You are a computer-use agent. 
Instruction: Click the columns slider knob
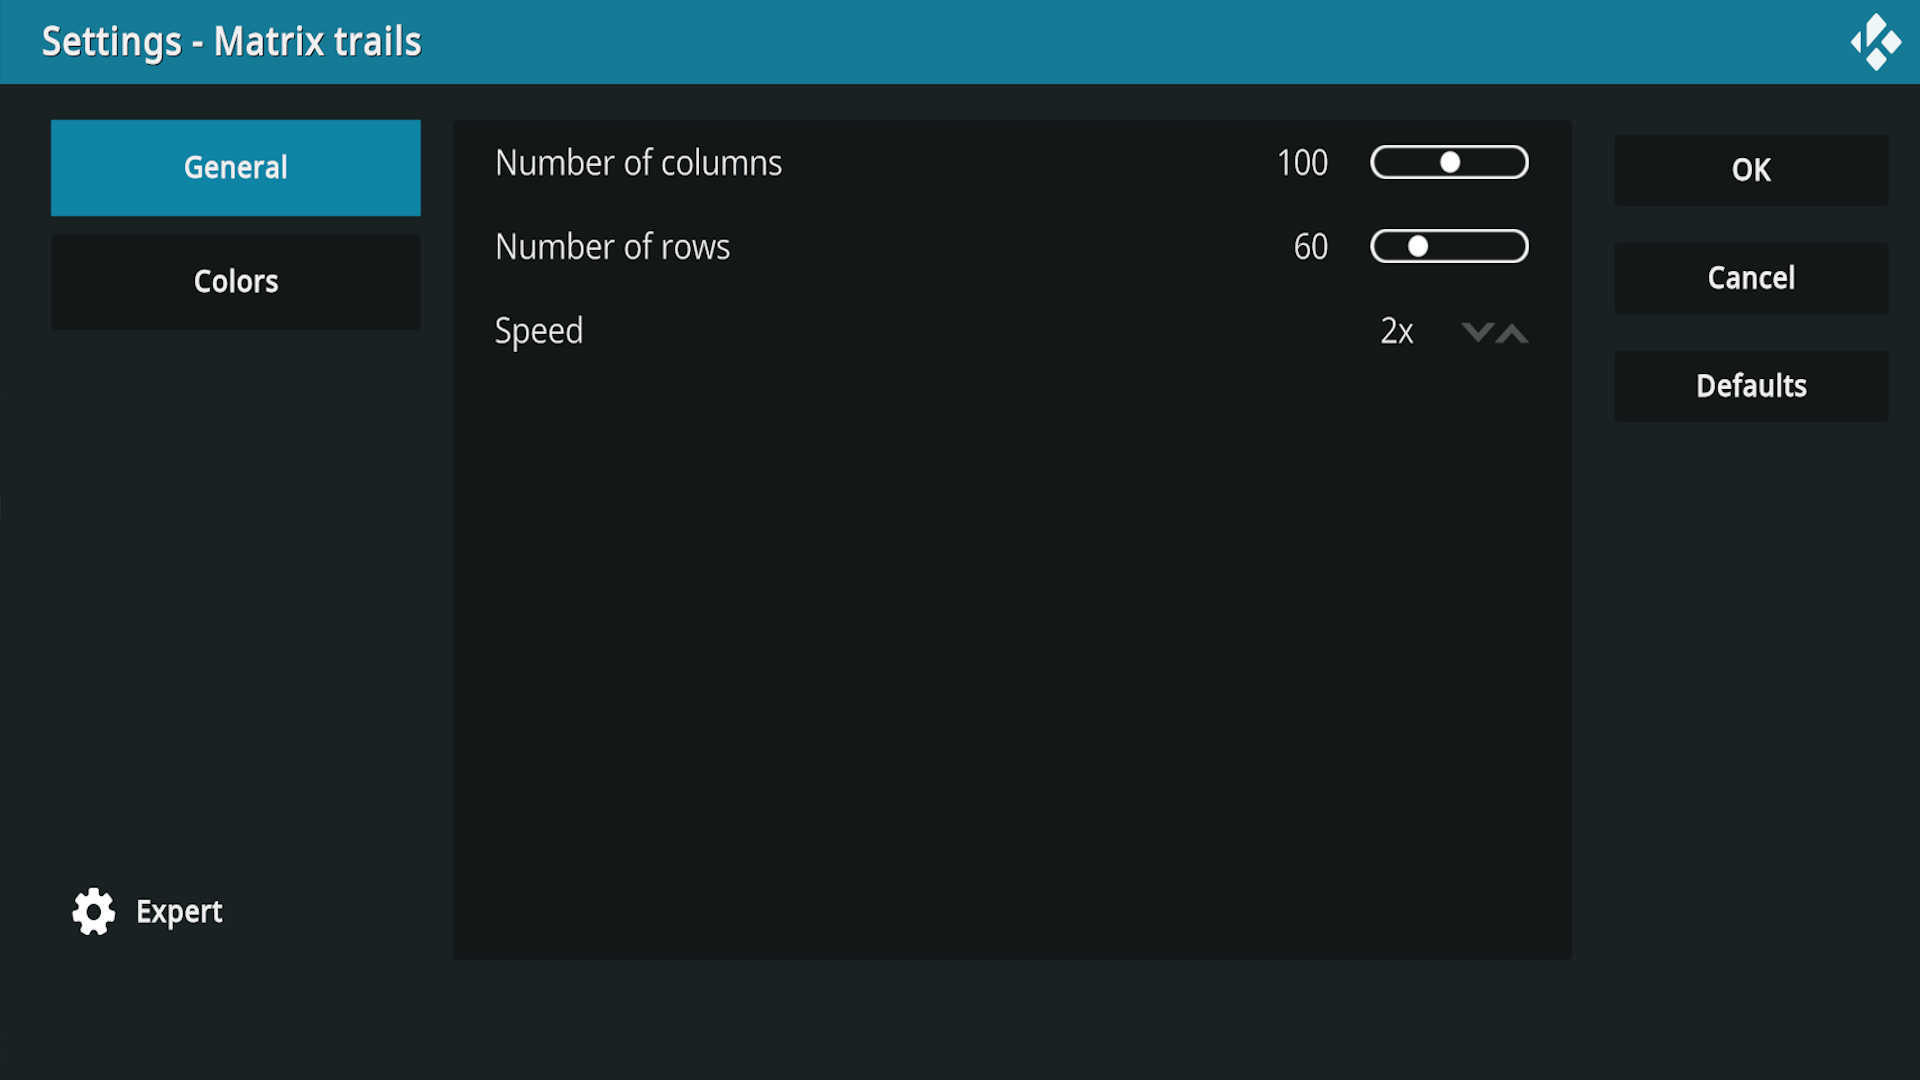(x=1450, y=162)
